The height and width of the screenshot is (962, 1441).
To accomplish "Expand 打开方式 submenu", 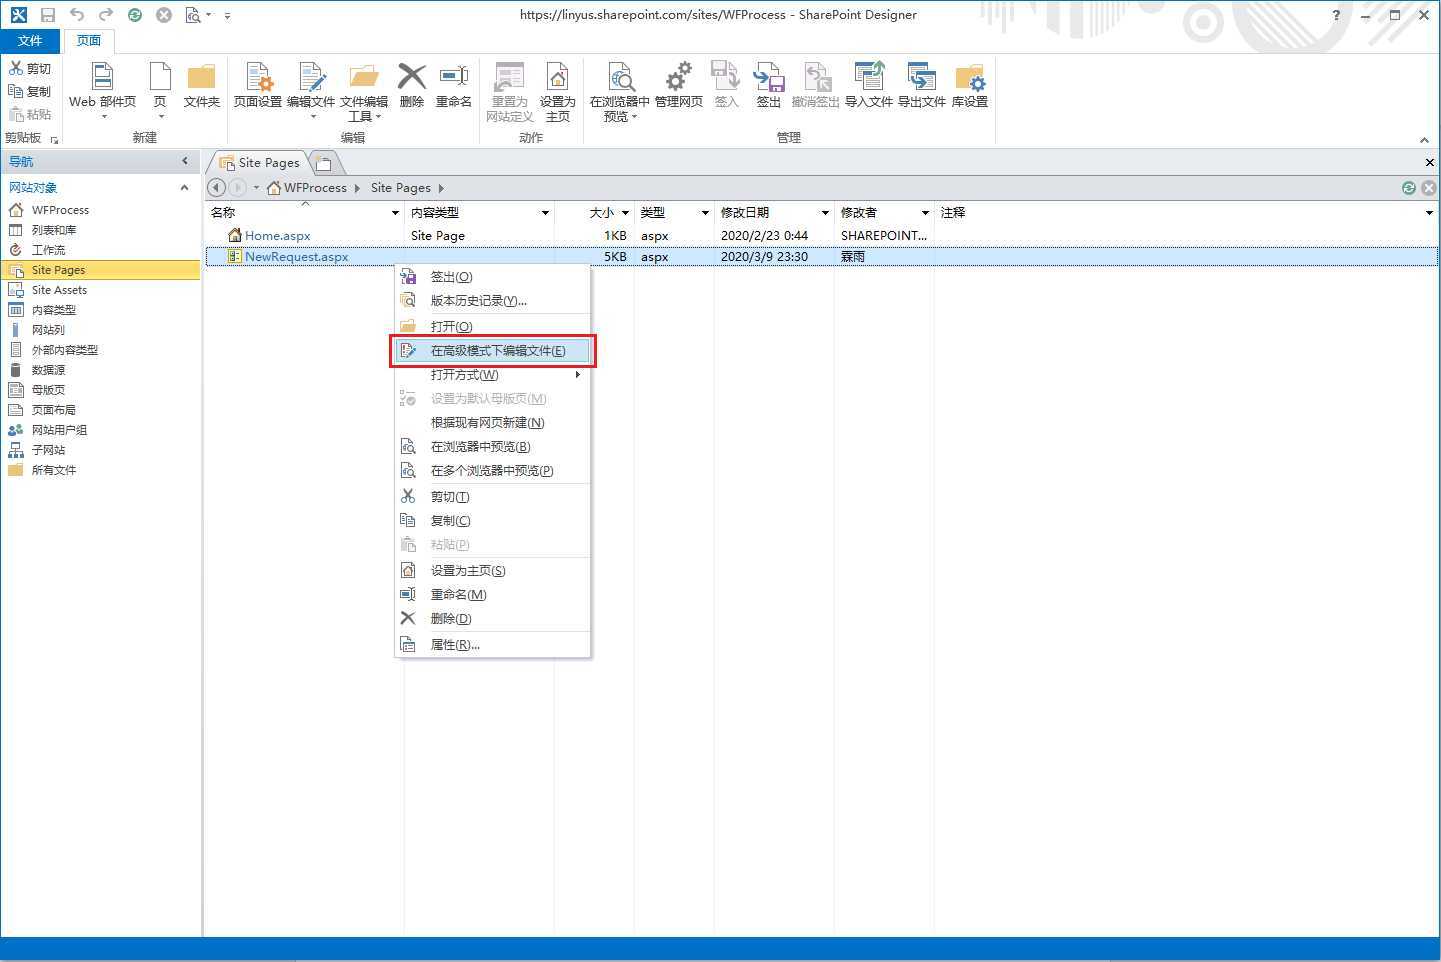I will click(x=492, y=375).
